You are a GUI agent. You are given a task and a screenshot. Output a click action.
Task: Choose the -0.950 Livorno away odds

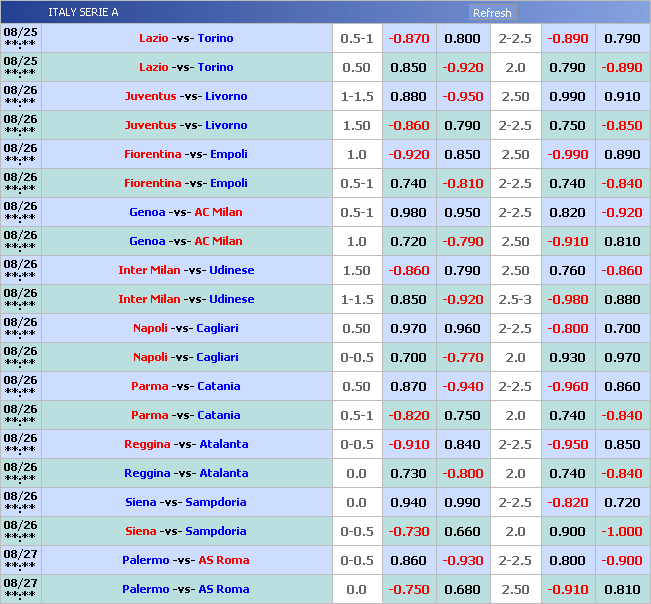pyautogui.click(x=462, y=96)
